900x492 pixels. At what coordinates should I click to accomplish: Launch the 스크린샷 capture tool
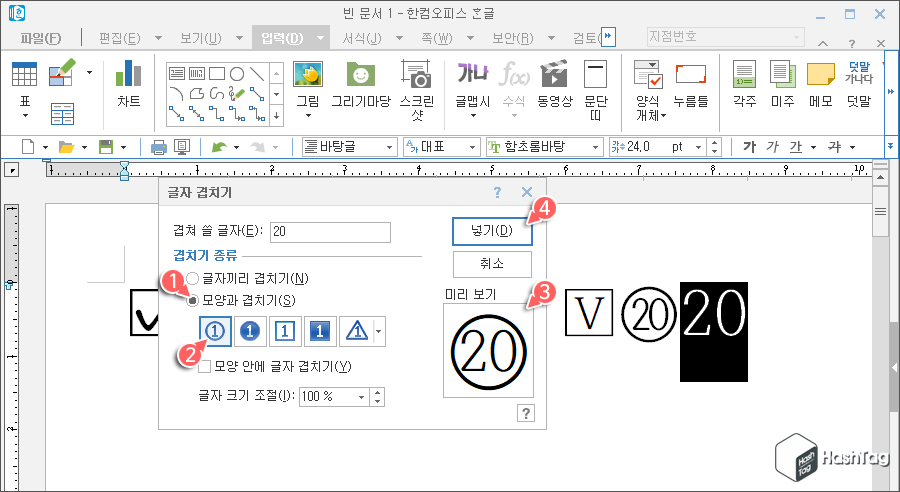(417, 90)
